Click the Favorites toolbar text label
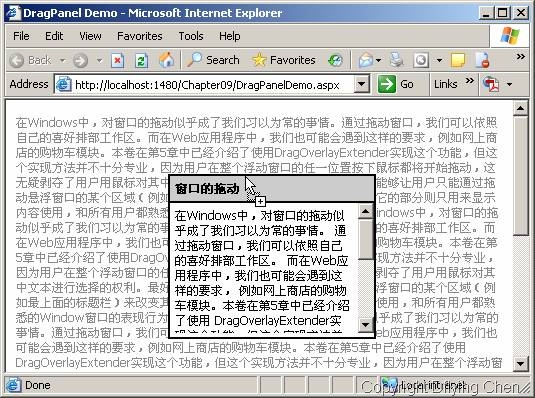The width and height of the screenshot is (535, 398). click(292, 60)
